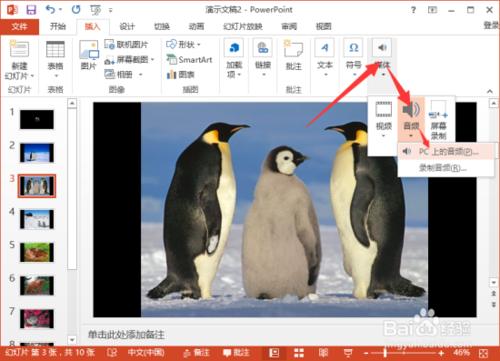500x361 pixels.
Task: Open the 新建幻灯片 new slide button
Action: [x=19, y=60]
